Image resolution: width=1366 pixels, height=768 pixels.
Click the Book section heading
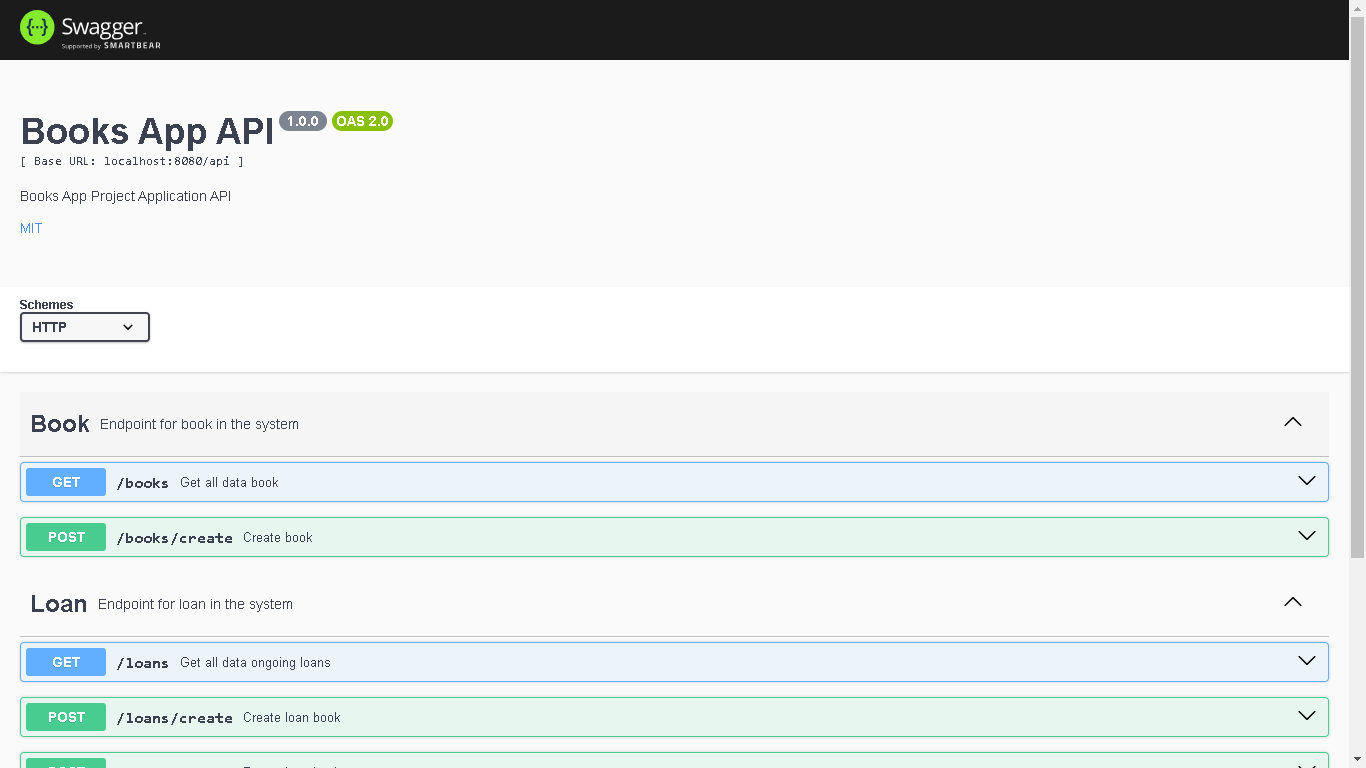pyautogui.click(x=60, y=424)
